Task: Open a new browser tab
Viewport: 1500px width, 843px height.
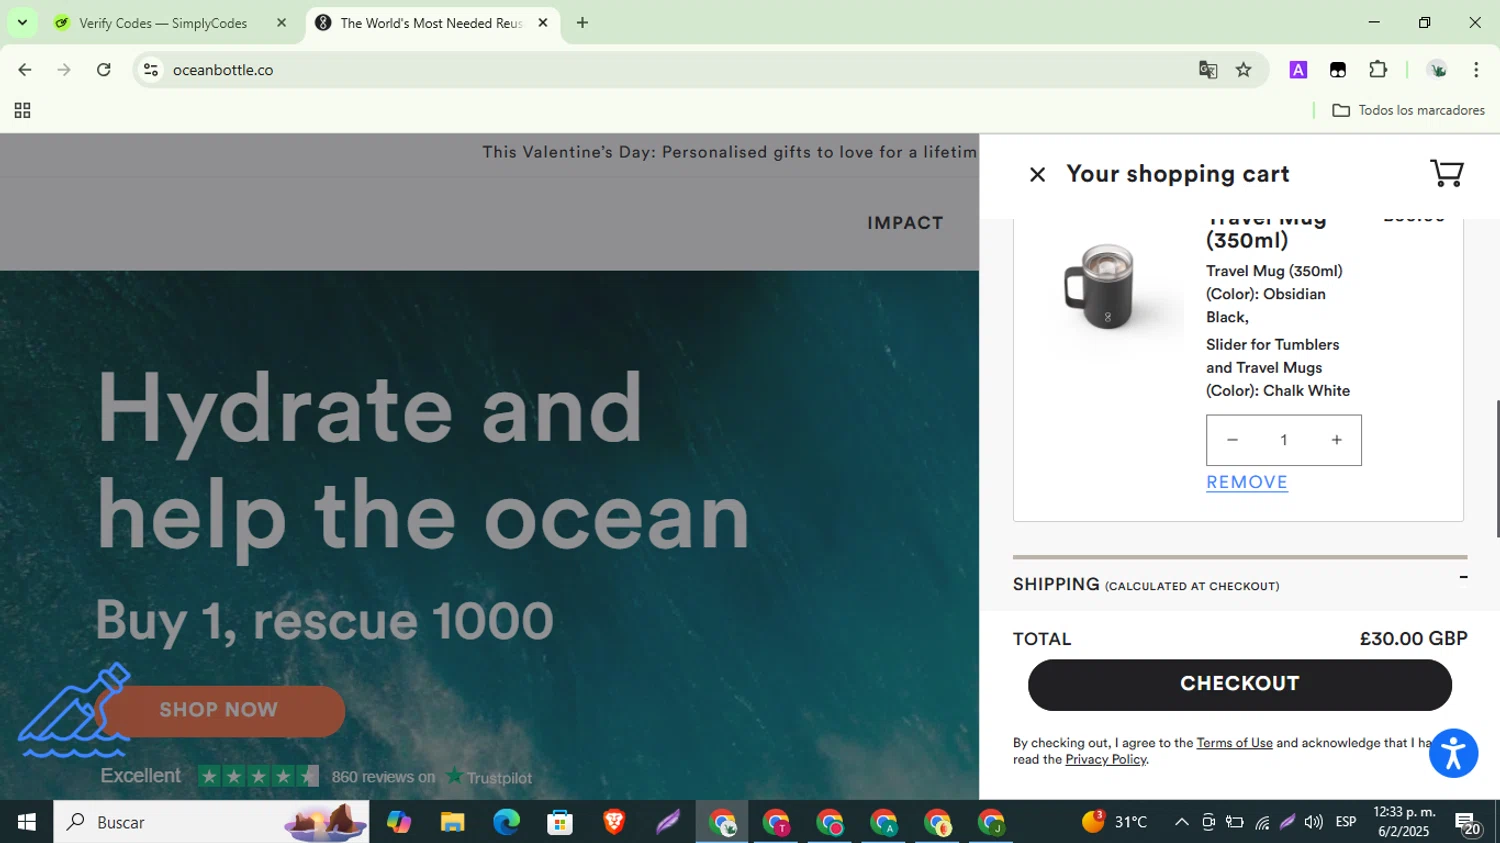Action: pos(582,23)
